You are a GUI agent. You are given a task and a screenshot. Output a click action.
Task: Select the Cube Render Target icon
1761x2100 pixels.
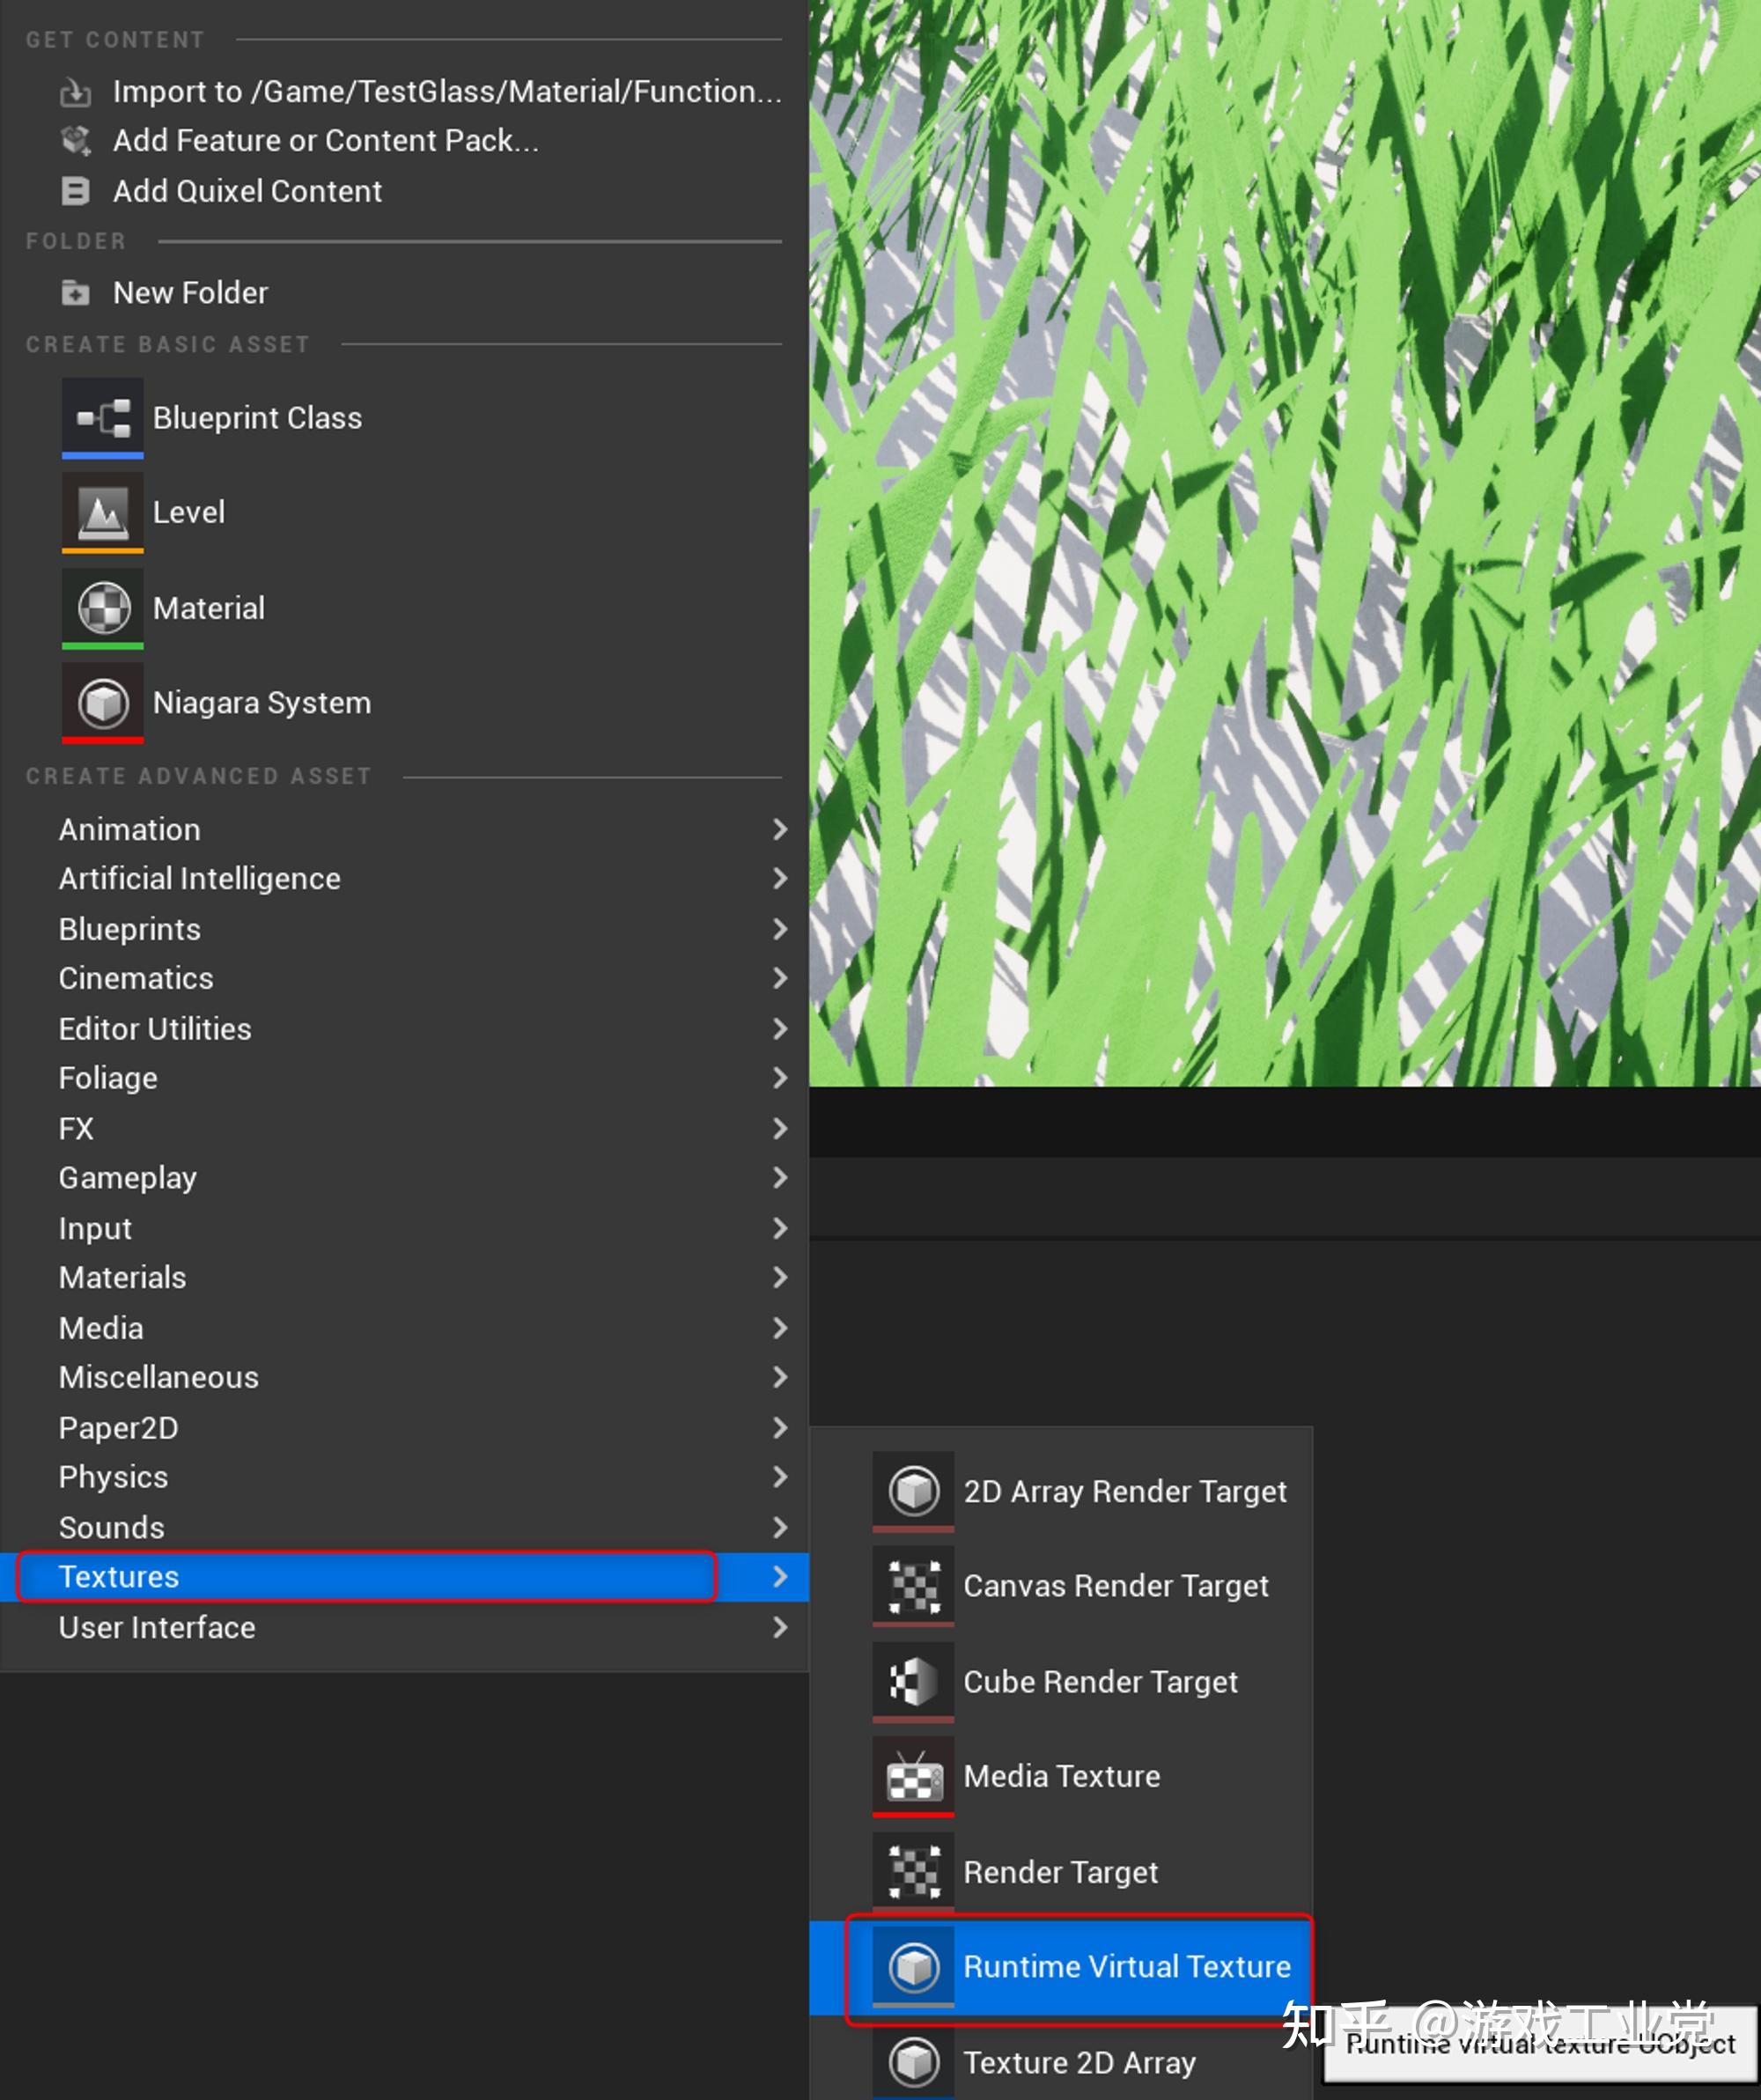pos(912,1681)
